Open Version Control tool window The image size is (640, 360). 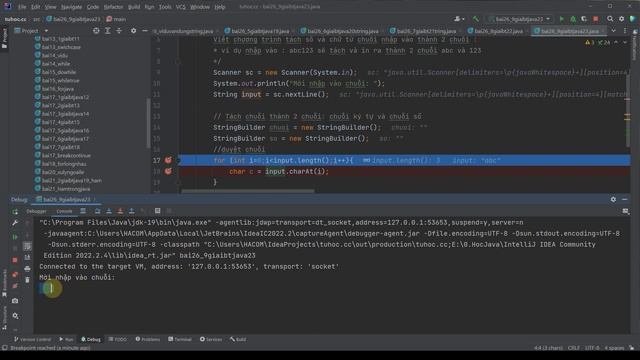[x=33, y=339]
